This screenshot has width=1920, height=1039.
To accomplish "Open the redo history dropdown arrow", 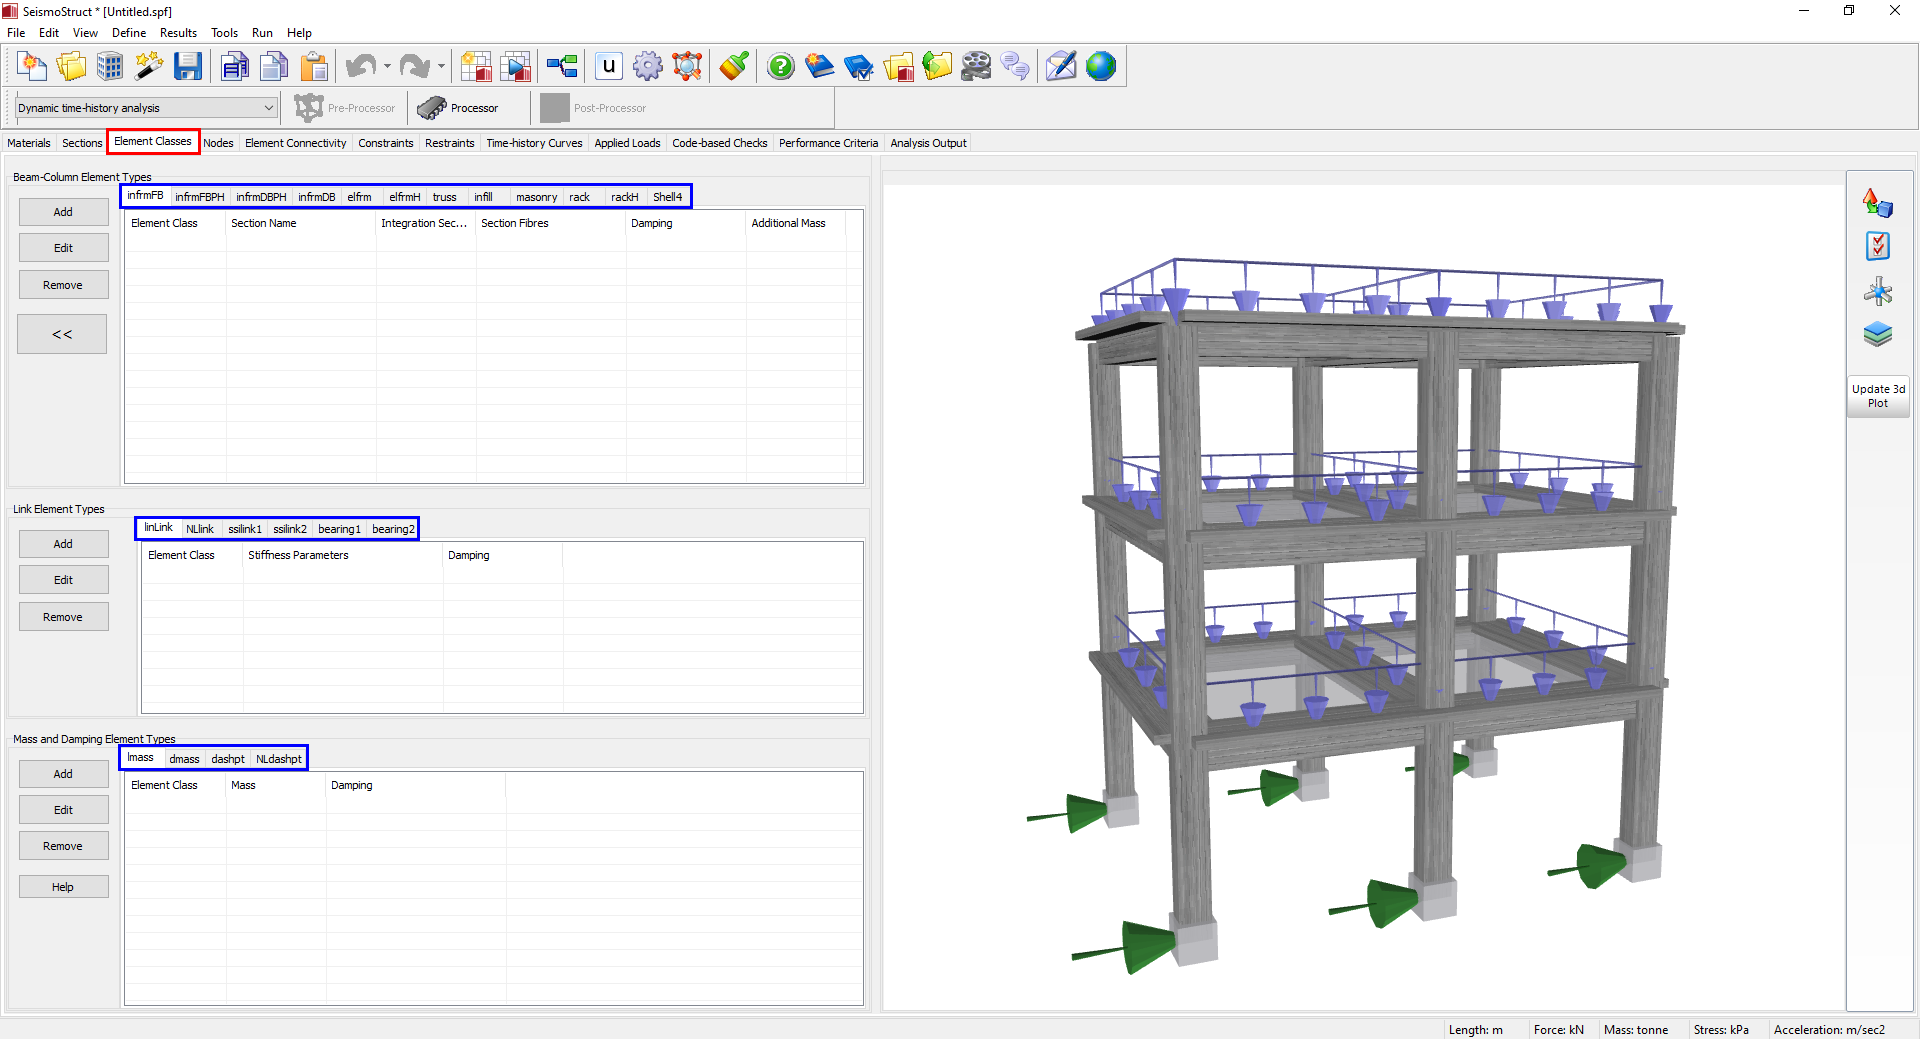I will (441, 67).
